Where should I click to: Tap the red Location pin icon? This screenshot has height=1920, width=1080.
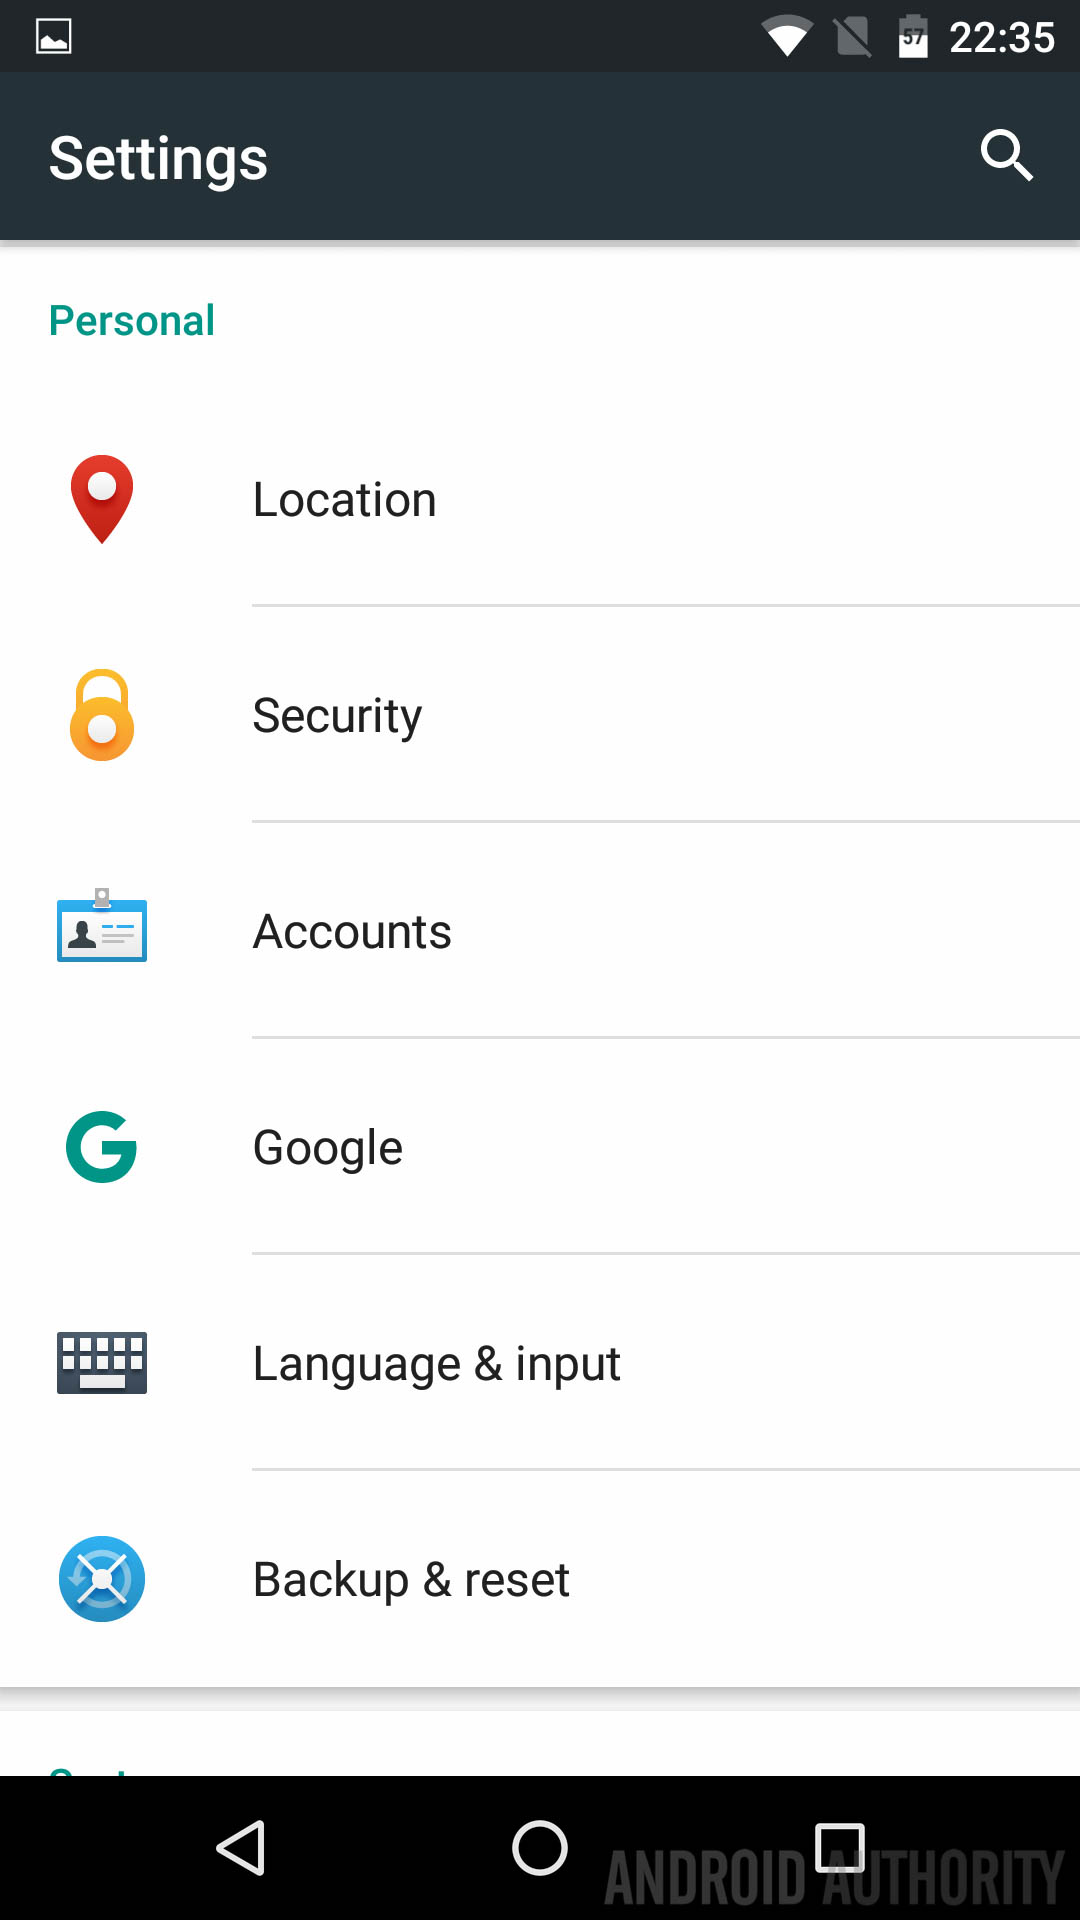[x=102, y=499]
